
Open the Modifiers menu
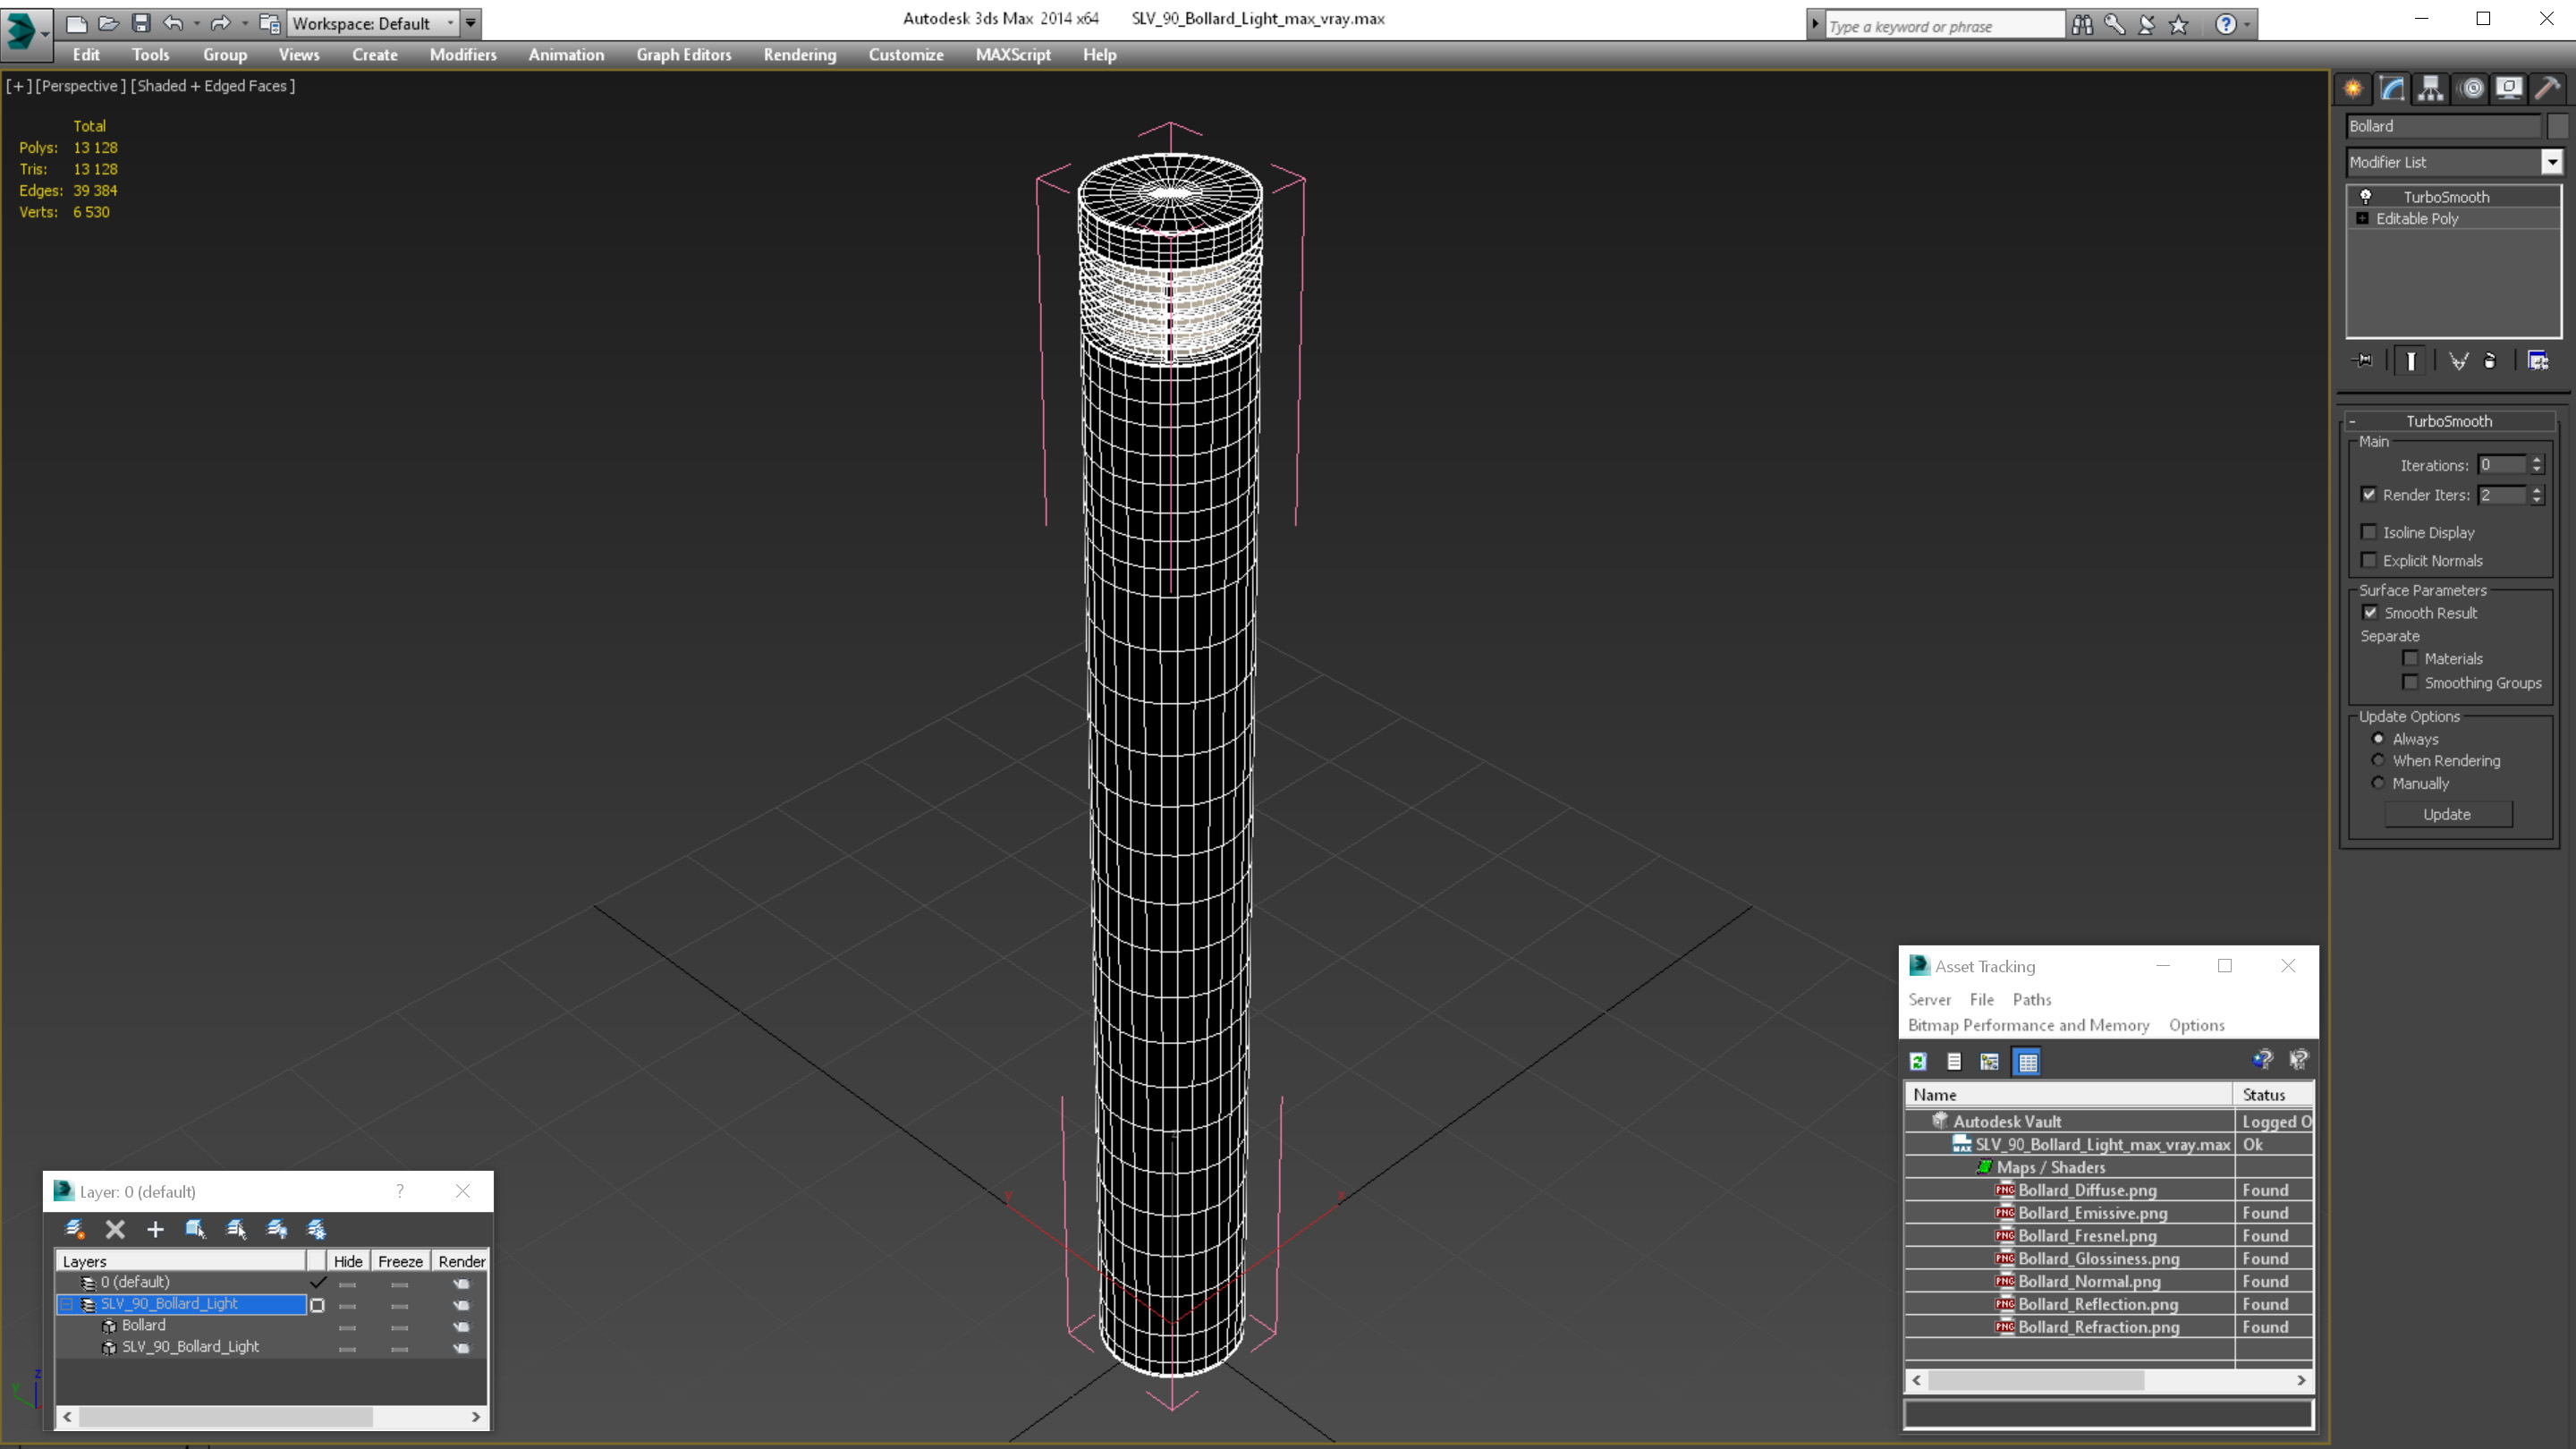(463, 55)
